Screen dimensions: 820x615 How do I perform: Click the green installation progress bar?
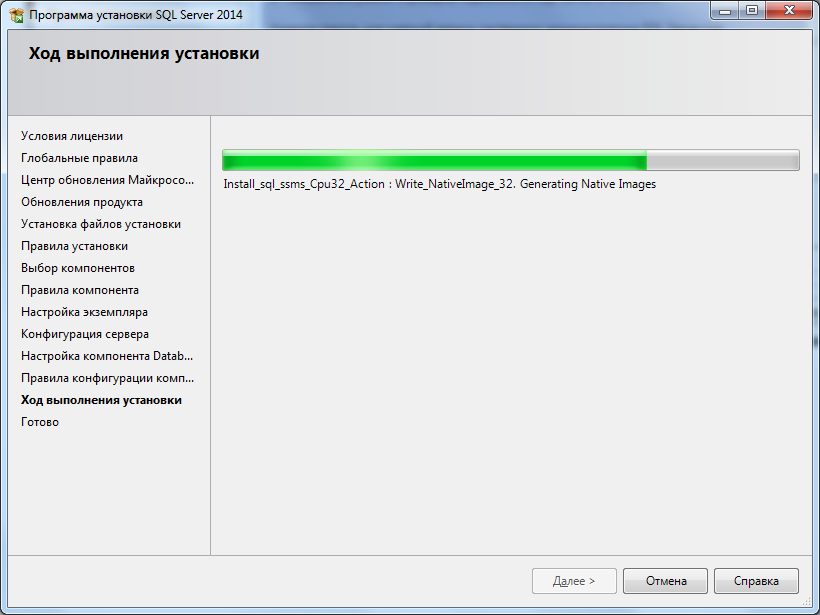click(510, 160)
